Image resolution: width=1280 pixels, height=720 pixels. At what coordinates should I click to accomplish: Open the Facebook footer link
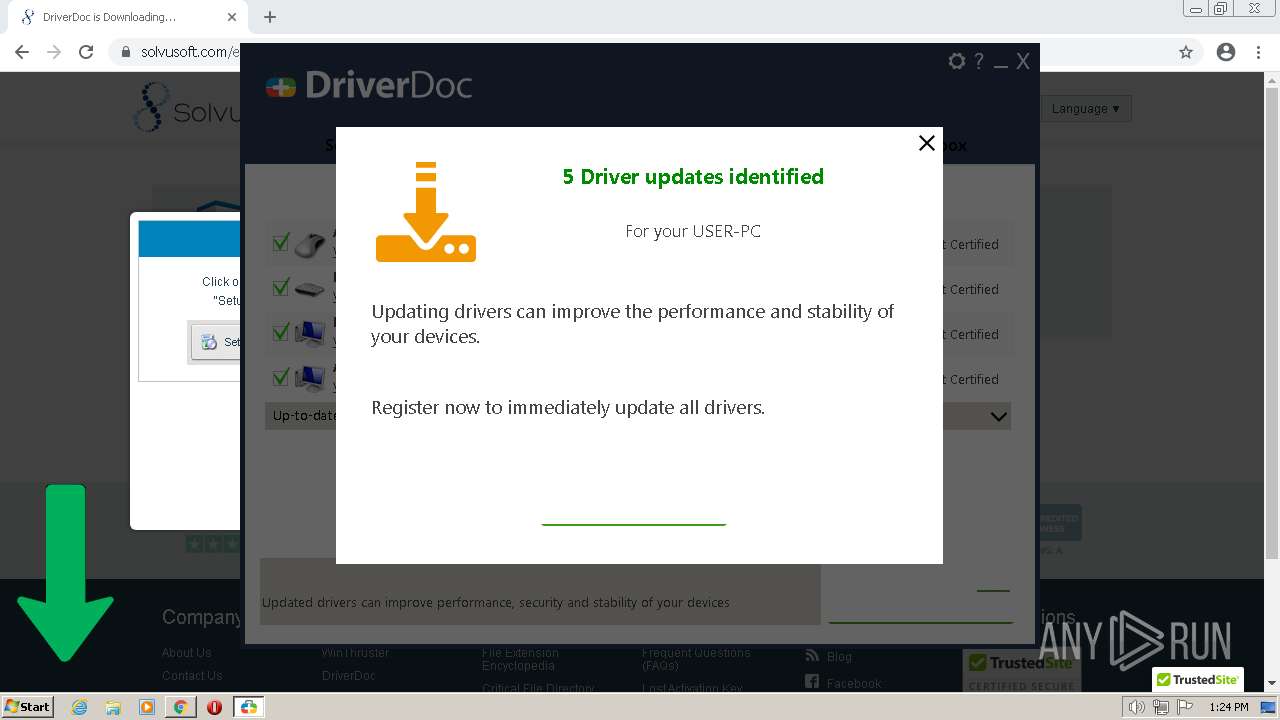click(854, 684)
